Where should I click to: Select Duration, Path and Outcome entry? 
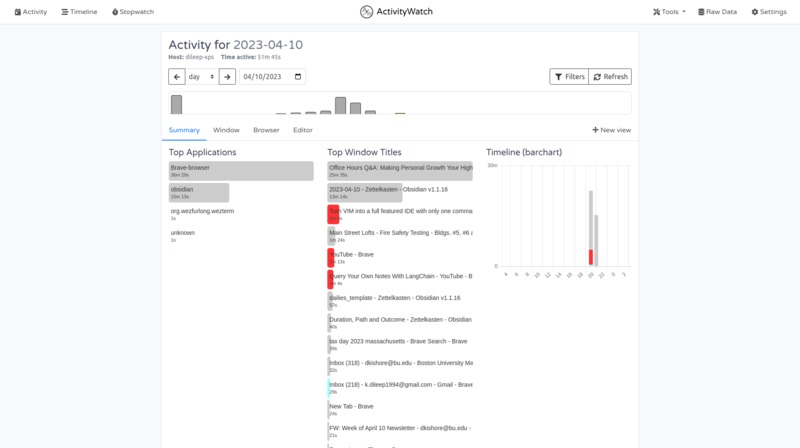tap(400, 322)
